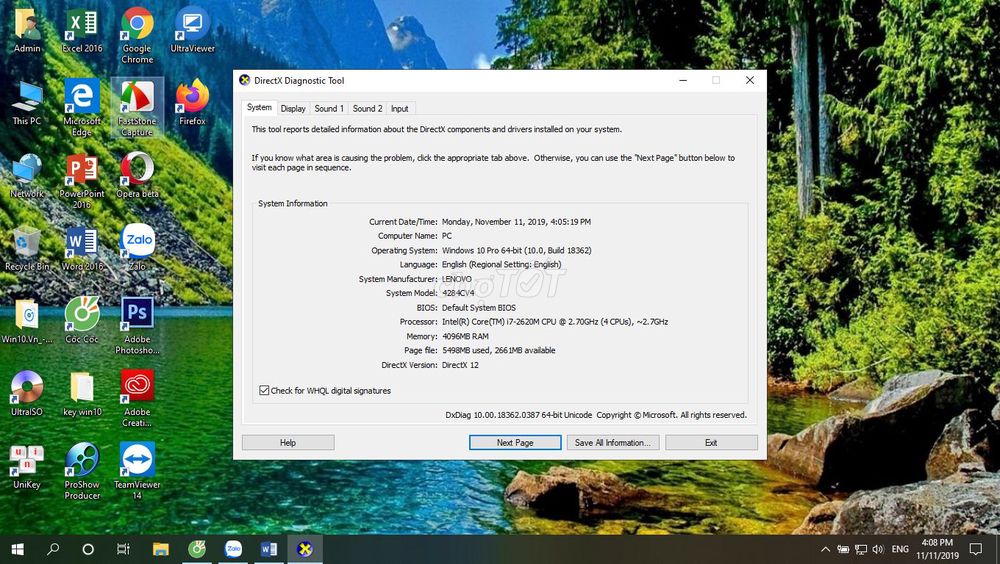Switch to Cốc Cốc taskbar button
Screen dimensions: 1000x564
click(x=197, y=549)
